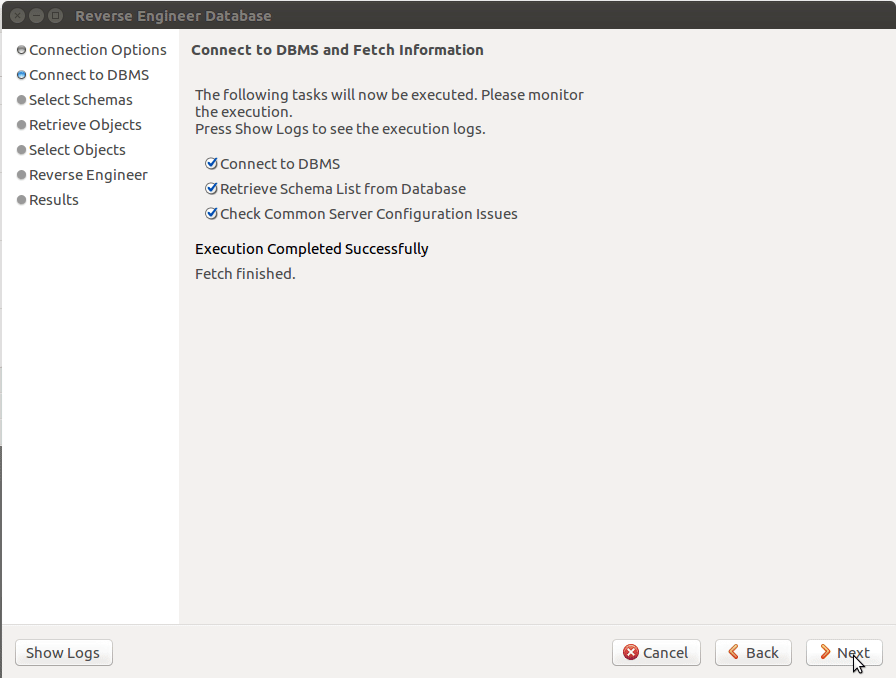
Task: Go to the Select Schemas step
Action: (80, 100)
